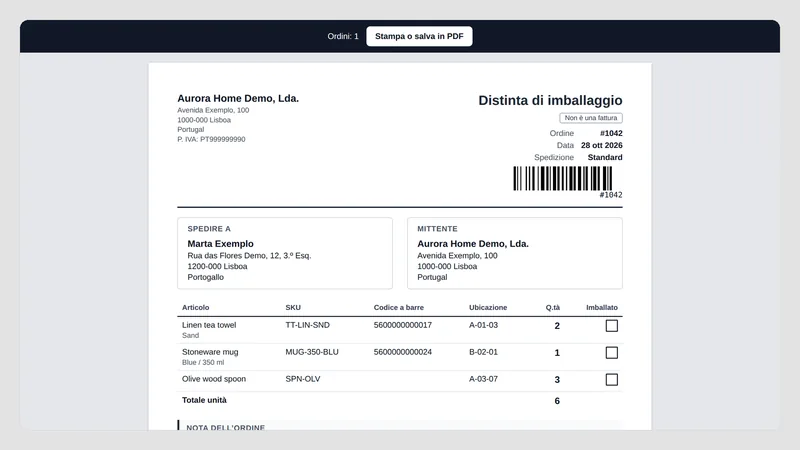
Task: Click 'Aurora Home Demo, Lda.' in the Mittente box
Action: (x=473, y=244)
